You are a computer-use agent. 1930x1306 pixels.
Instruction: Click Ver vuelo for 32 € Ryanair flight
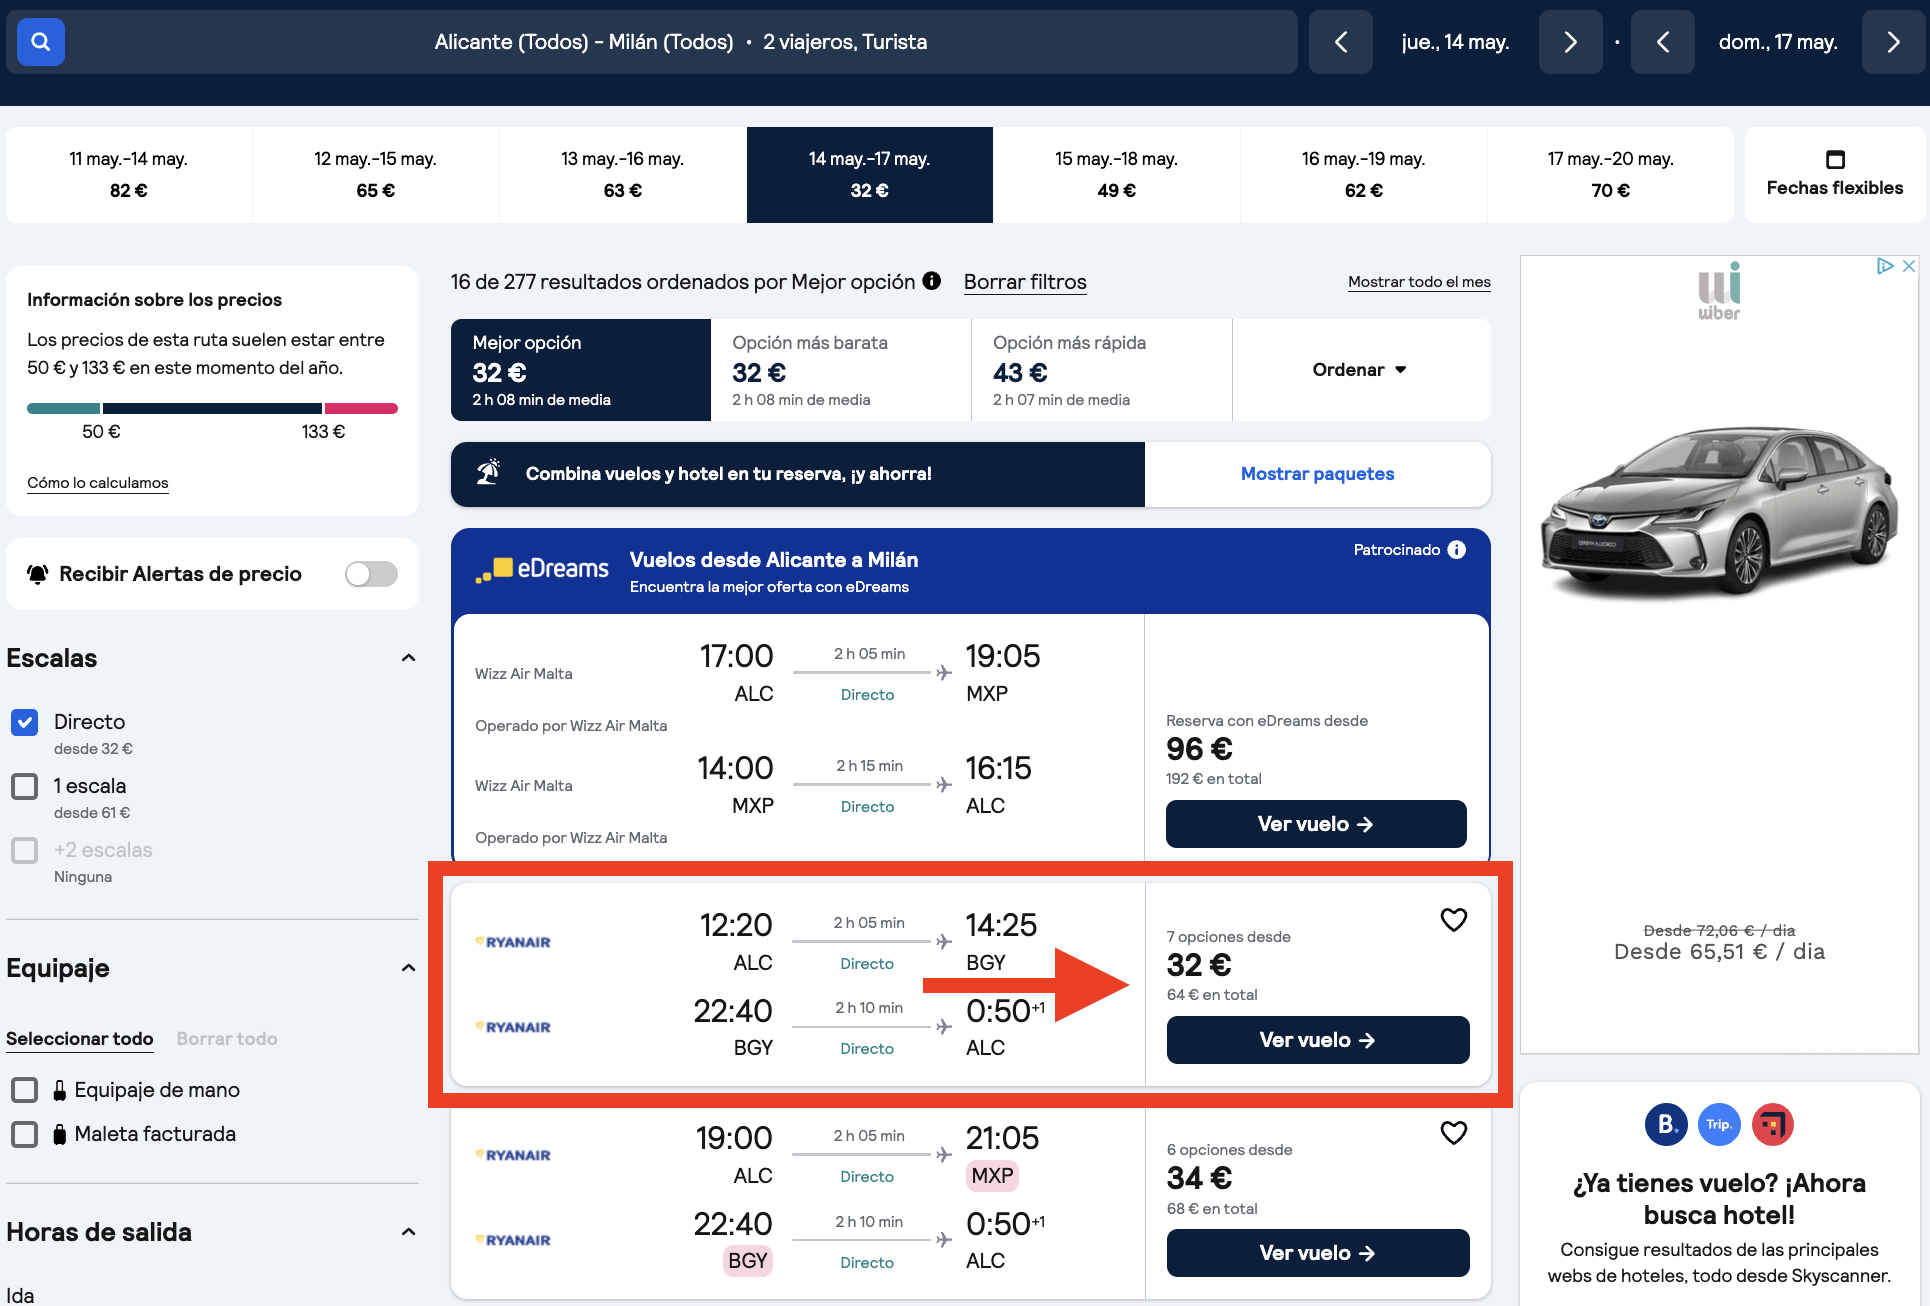pos(1318,1040)
